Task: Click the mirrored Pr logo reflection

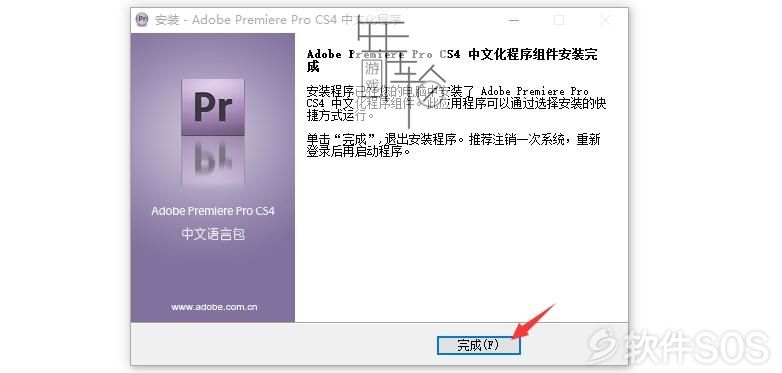Action: pos(213,161)
